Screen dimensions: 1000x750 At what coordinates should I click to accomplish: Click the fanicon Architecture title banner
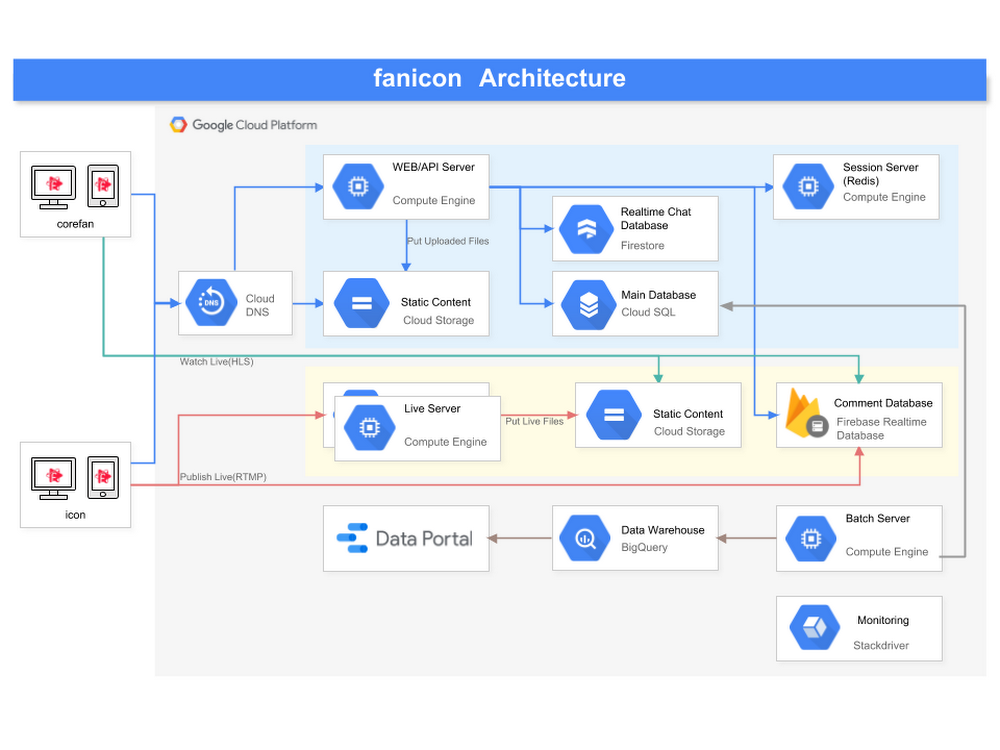[x=499, y=79]
